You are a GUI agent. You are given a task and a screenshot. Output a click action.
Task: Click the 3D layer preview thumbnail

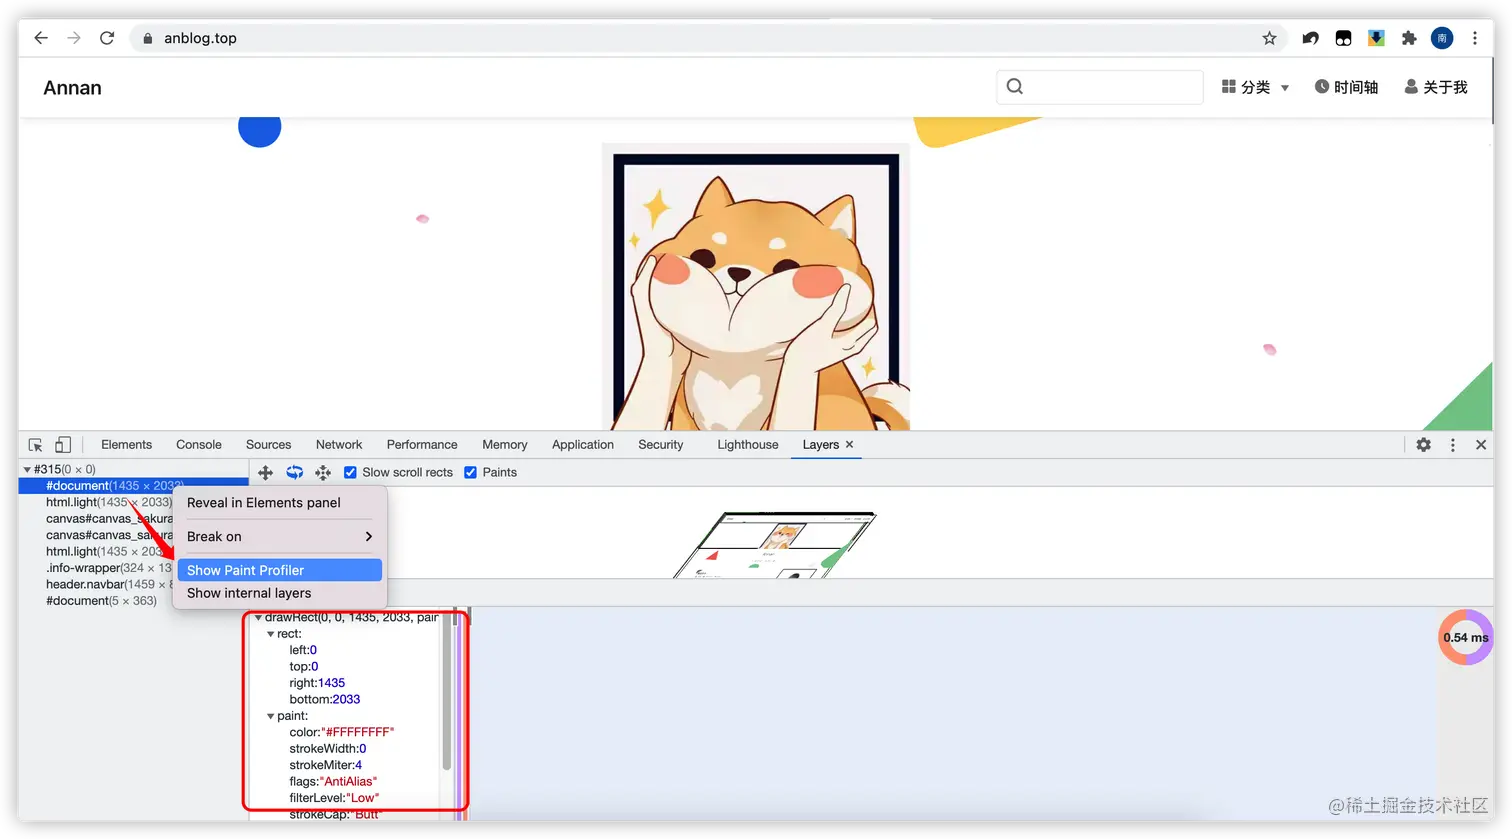click(775, 545)
